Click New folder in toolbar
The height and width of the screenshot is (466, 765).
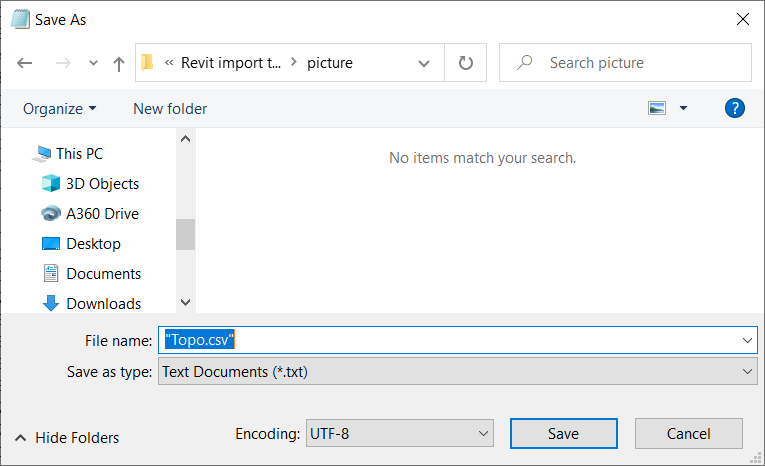click(x=170, y=108)
